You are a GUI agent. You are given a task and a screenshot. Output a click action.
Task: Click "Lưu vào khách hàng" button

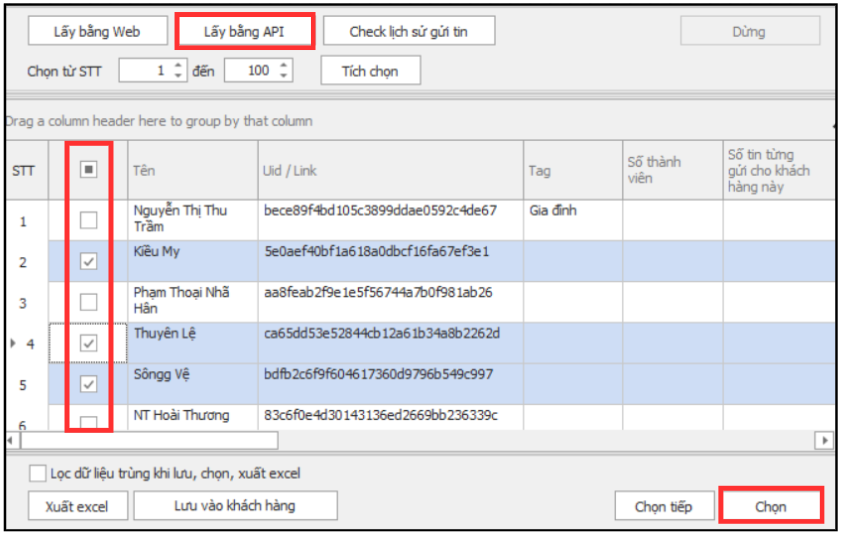[x=235, y=505]
